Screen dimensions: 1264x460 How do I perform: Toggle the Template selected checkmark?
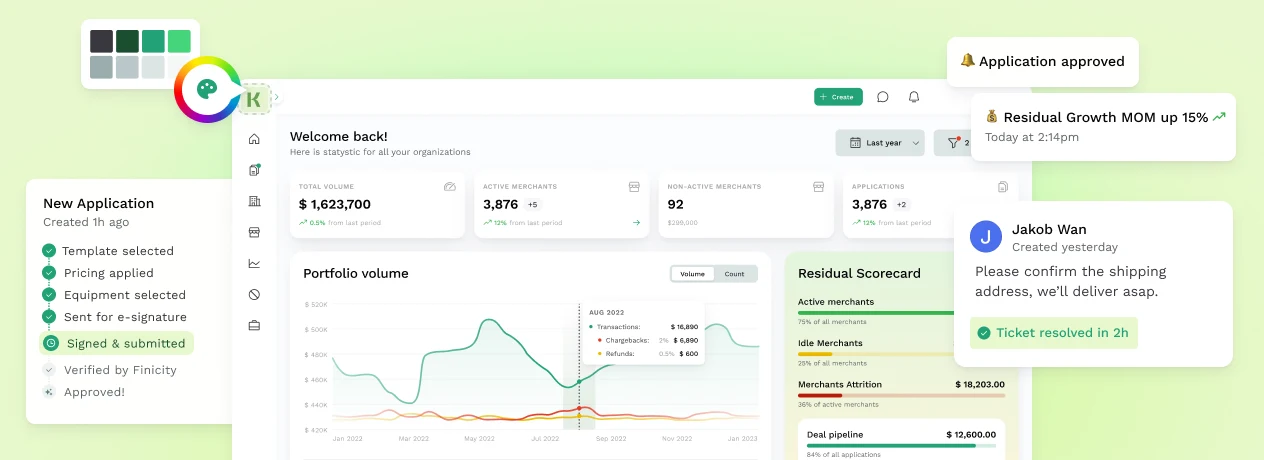point(49,251)
